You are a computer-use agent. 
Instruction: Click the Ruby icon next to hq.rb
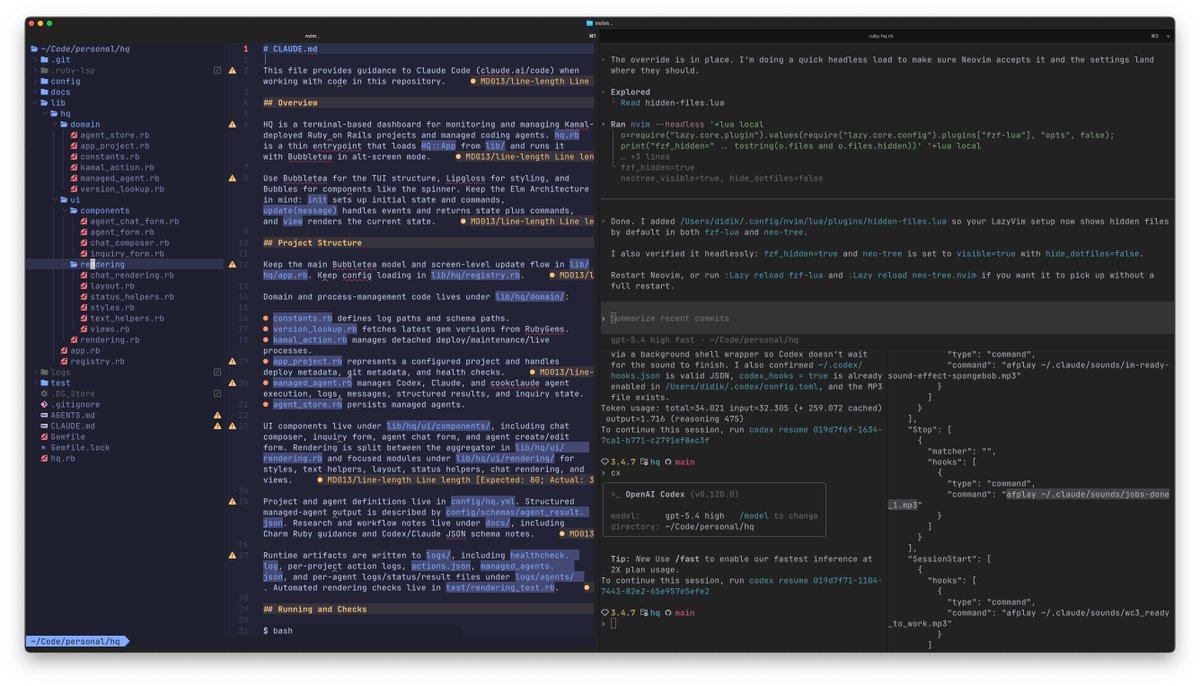tap(44, 458)
